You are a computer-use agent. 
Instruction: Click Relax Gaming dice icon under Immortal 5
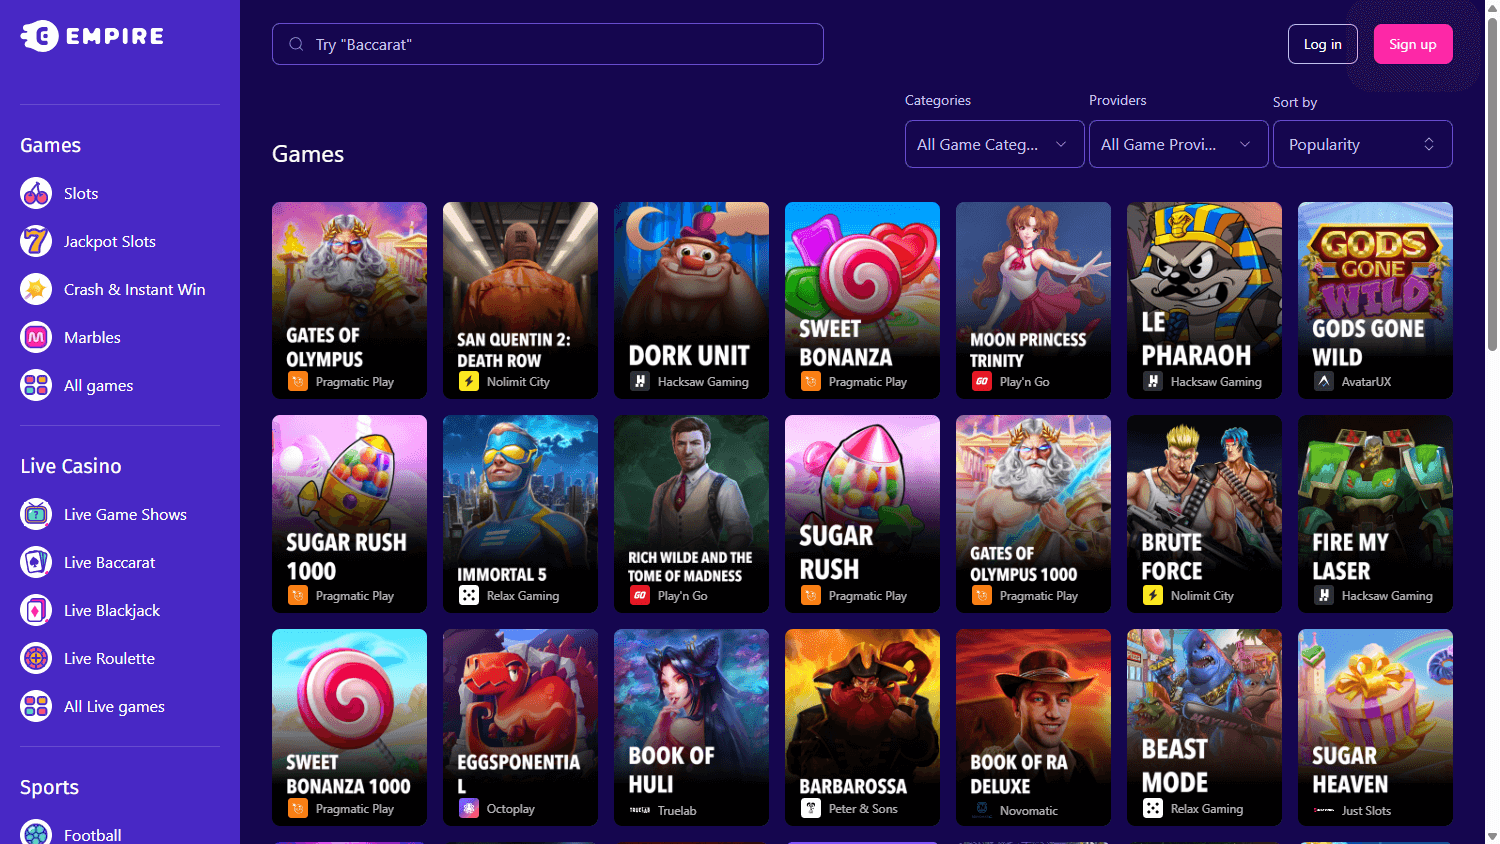[x=469, y=595]
